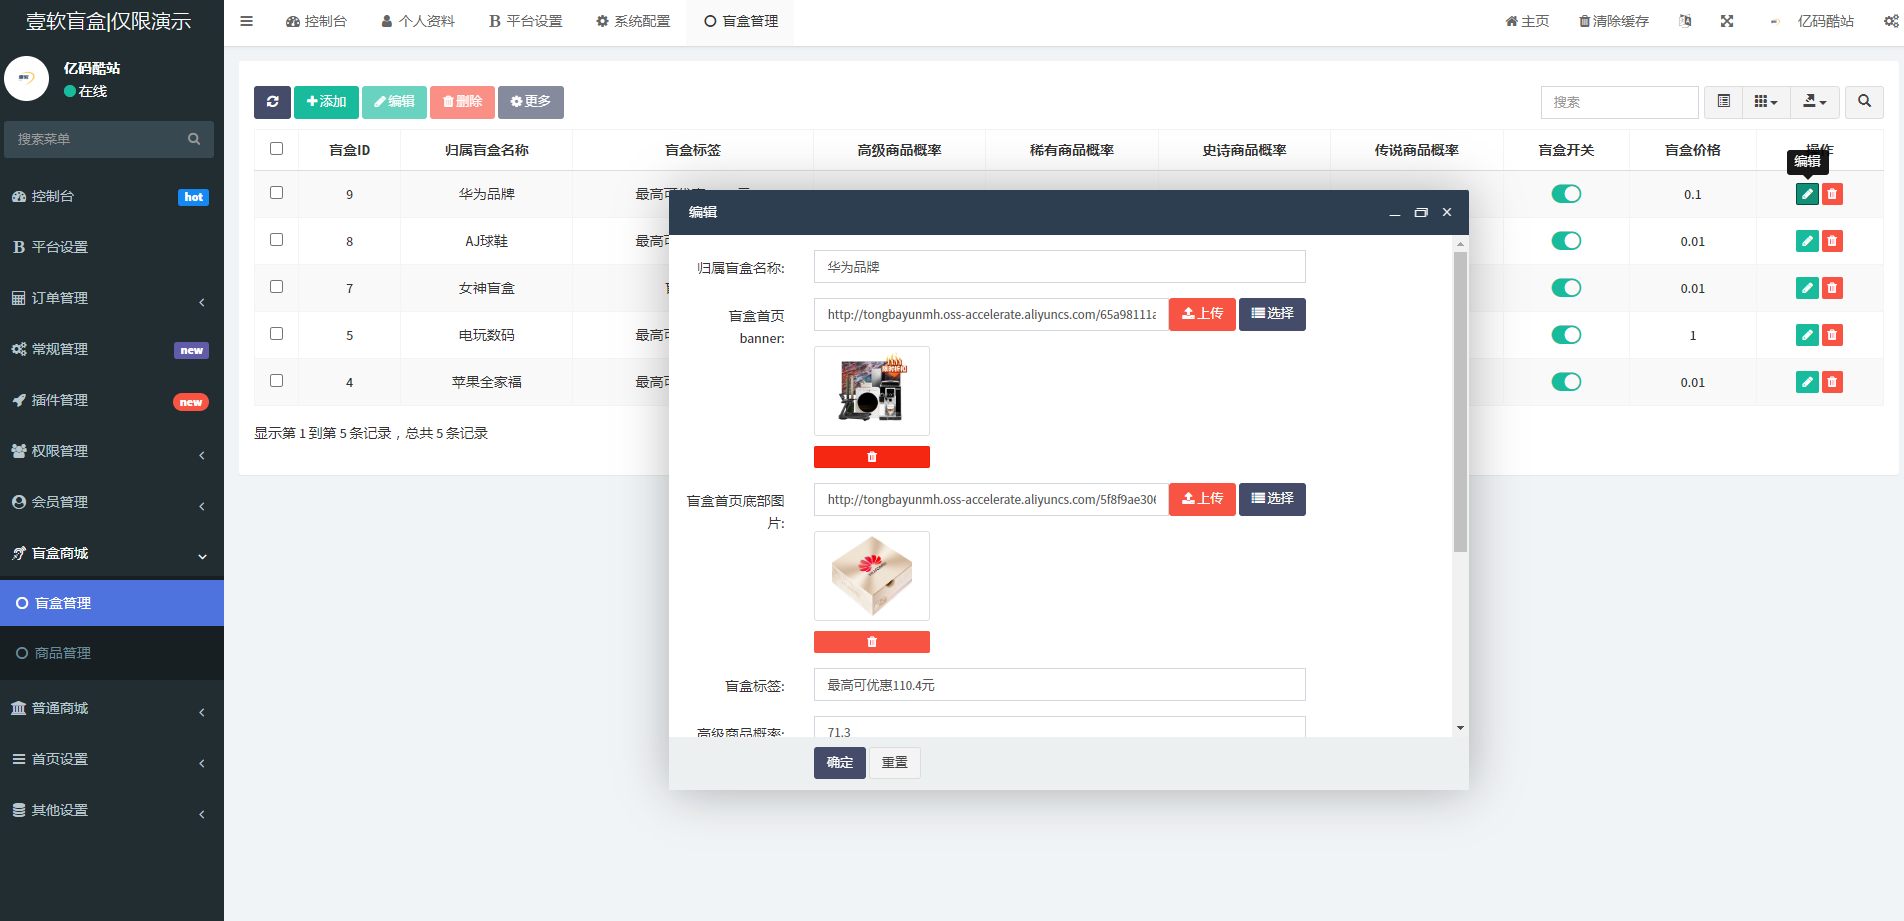
Task: Click the search magnifier icon at the toolbar's right
Action: (1864, 102)
